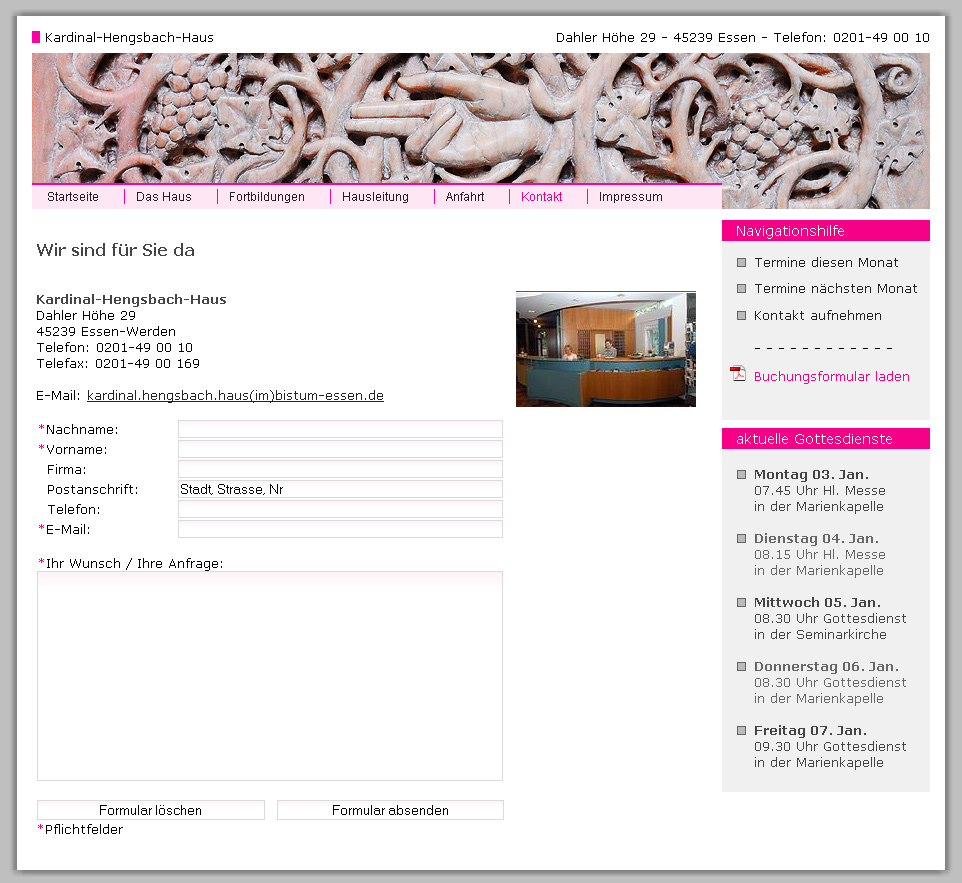Click the pink square logo beside Kardinal-Hengsbach-Haus
This screenshot has height=883, width=962.
coord(36,38)
